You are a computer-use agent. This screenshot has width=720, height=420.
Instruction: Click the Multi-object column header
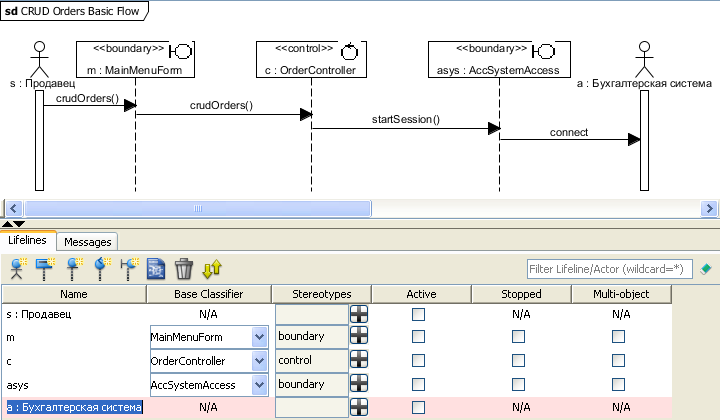click(621, 294)
